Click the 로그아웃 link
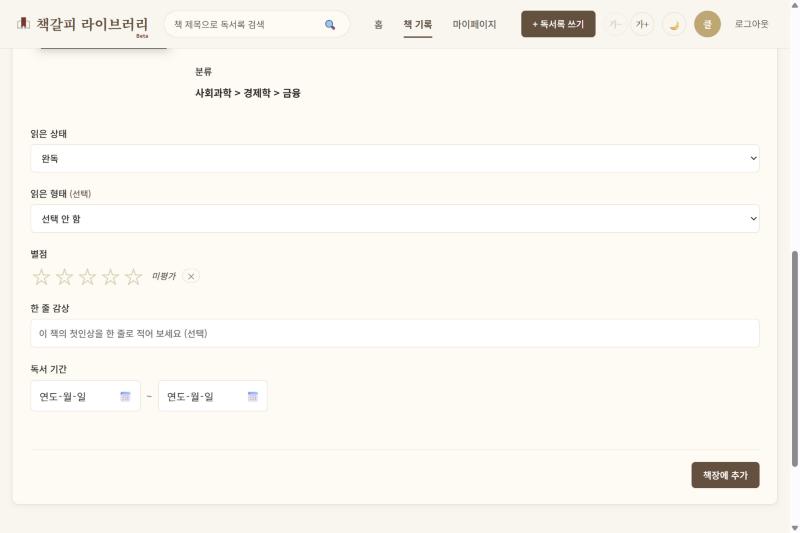Viewport: 800px width, 533px height. click(x=751, y=24)
